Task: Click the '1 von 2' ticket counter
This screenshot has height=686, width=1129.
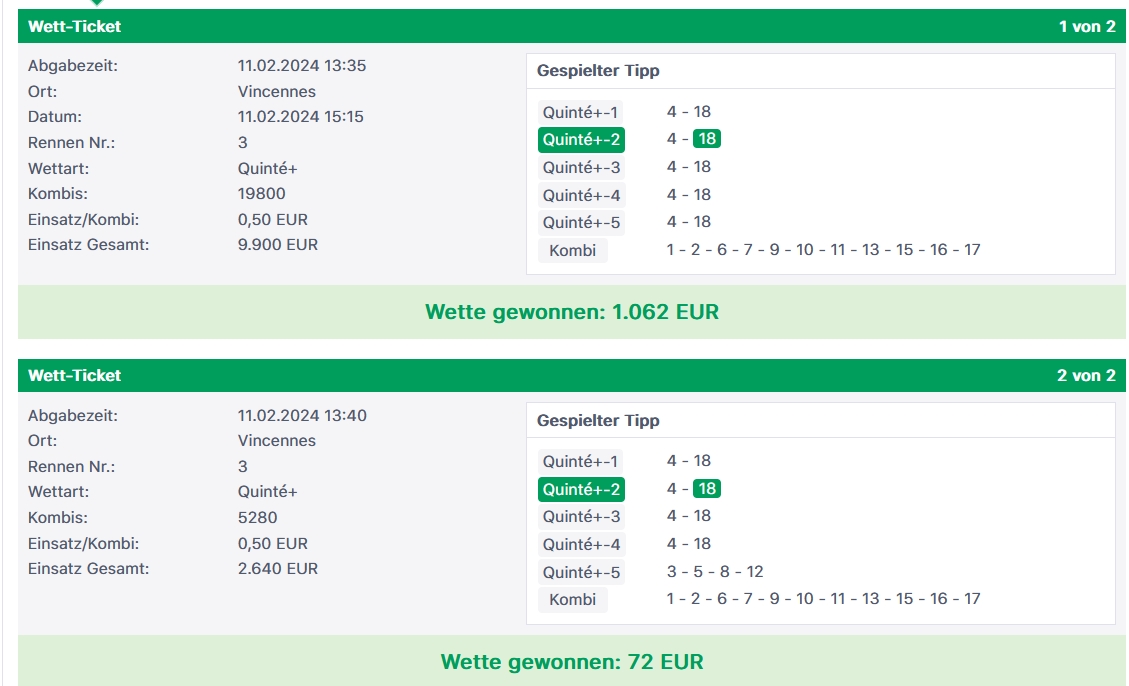Action: pos(1087,27)
